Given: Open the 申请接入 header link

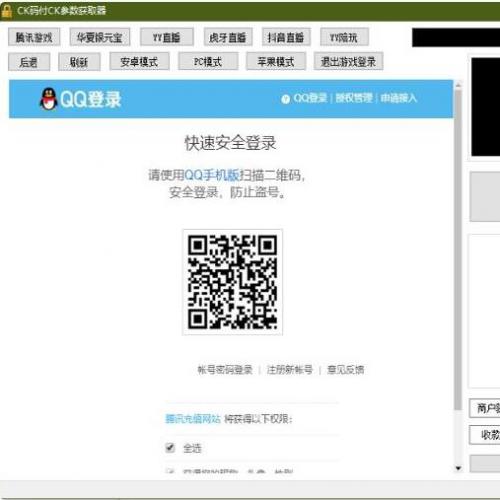Looking at the screenshot, I should point(399,98).
